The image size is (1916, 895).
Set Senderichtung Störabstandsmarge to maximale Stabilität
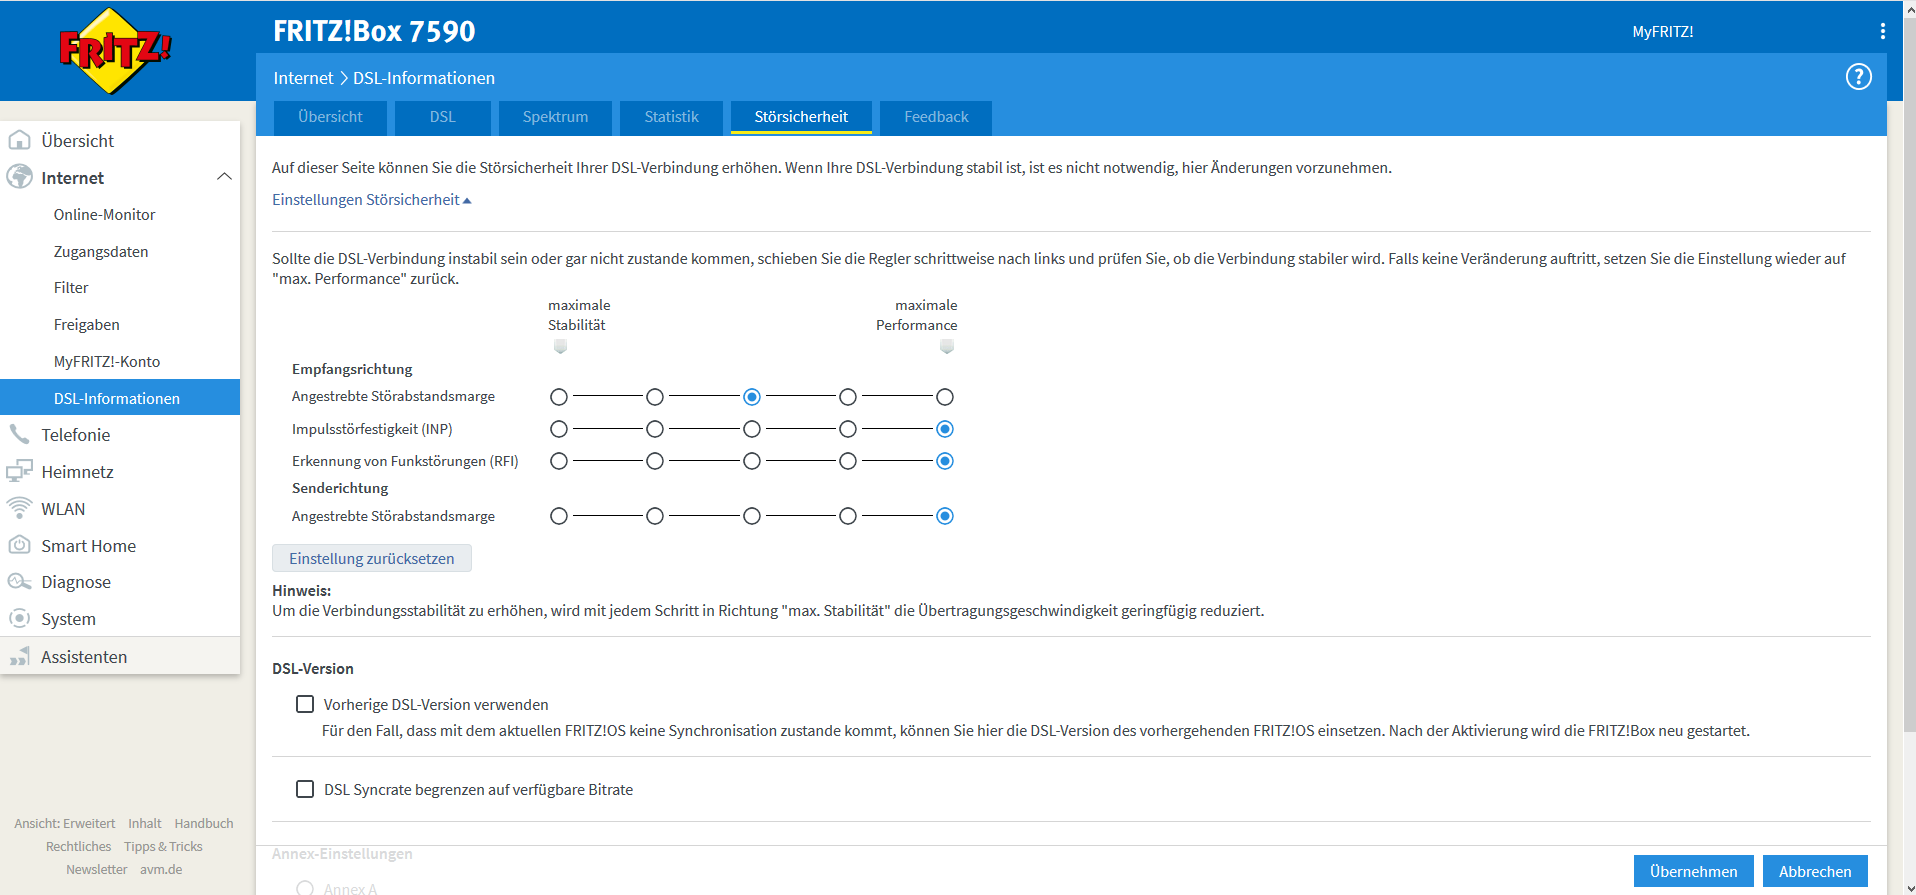click(559, 516)
